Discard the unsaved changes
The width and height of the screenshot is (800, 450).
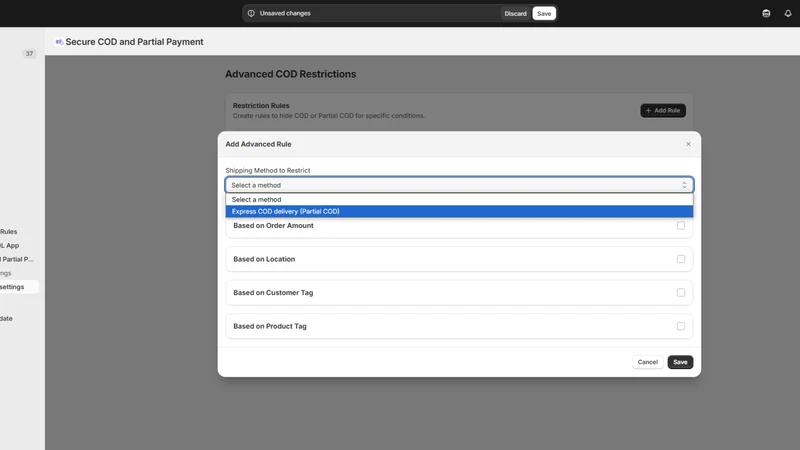click(515, 13)
